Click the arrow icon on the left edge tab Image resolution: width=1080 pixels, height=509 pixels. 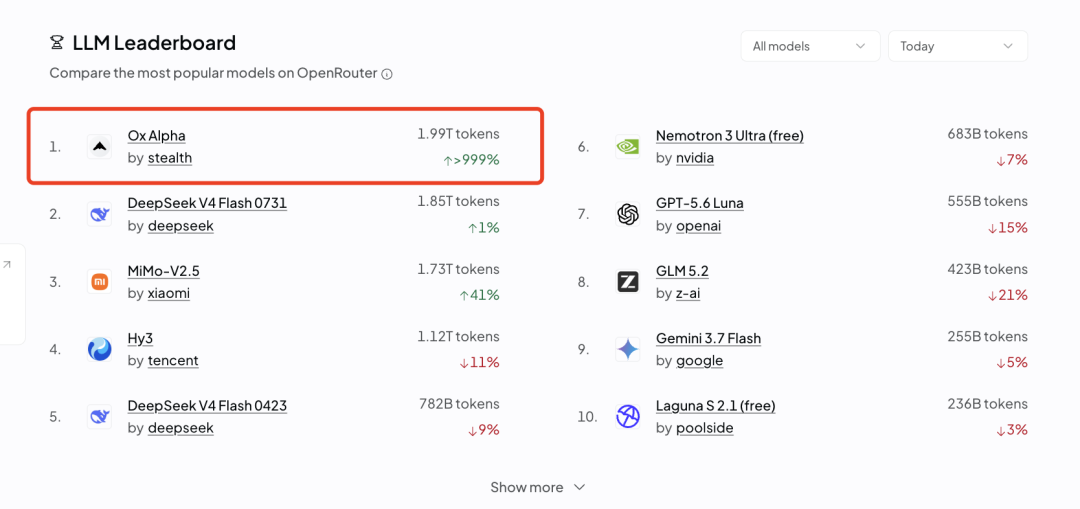(7, 264)
